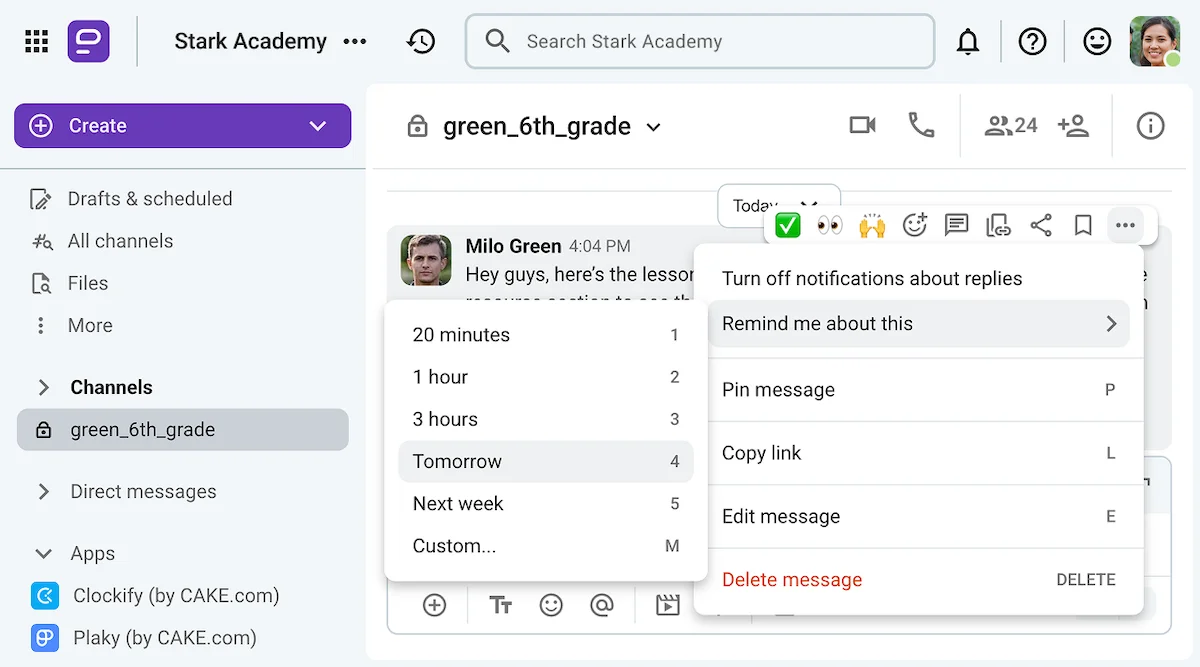
Task: Open channel details with the info icon
Action: (1149, 125)
